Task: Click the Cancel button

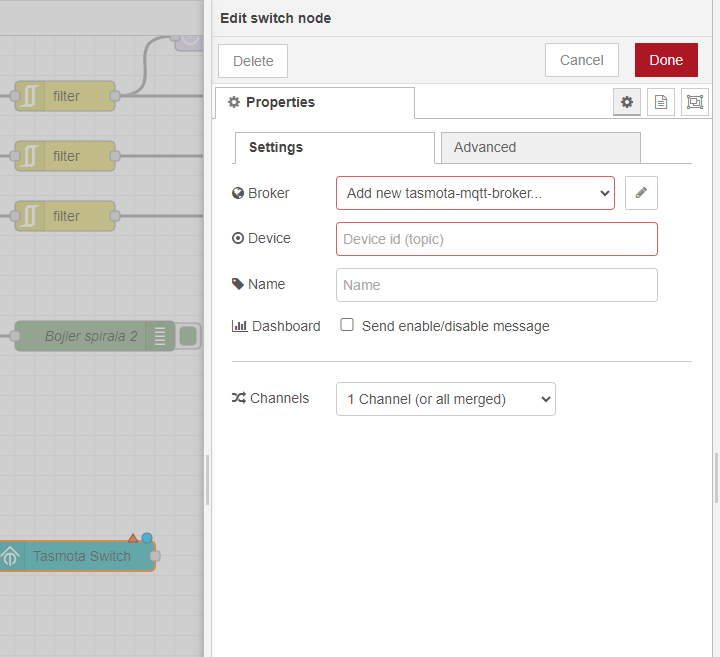Action: [581, 60]
